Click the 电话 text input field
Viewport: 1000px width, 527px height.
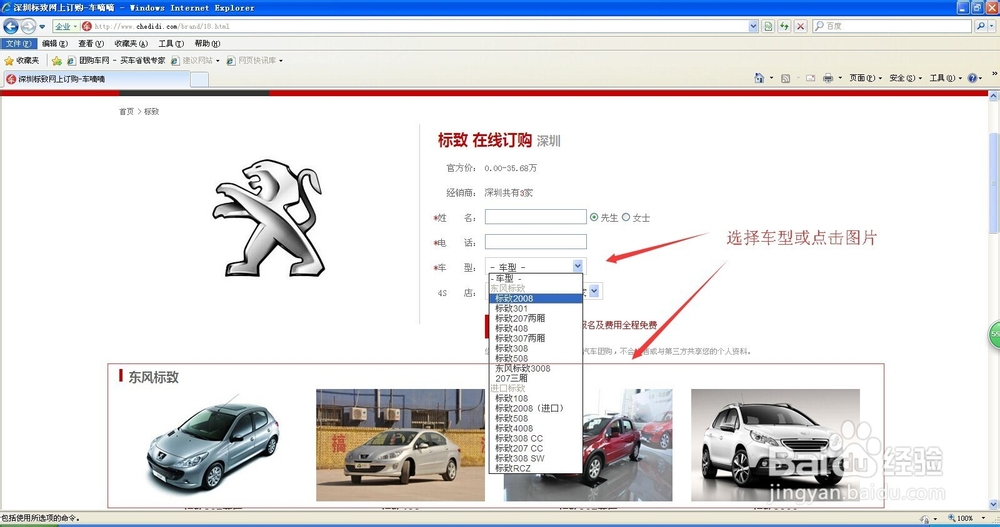click(x=536, y=242)
